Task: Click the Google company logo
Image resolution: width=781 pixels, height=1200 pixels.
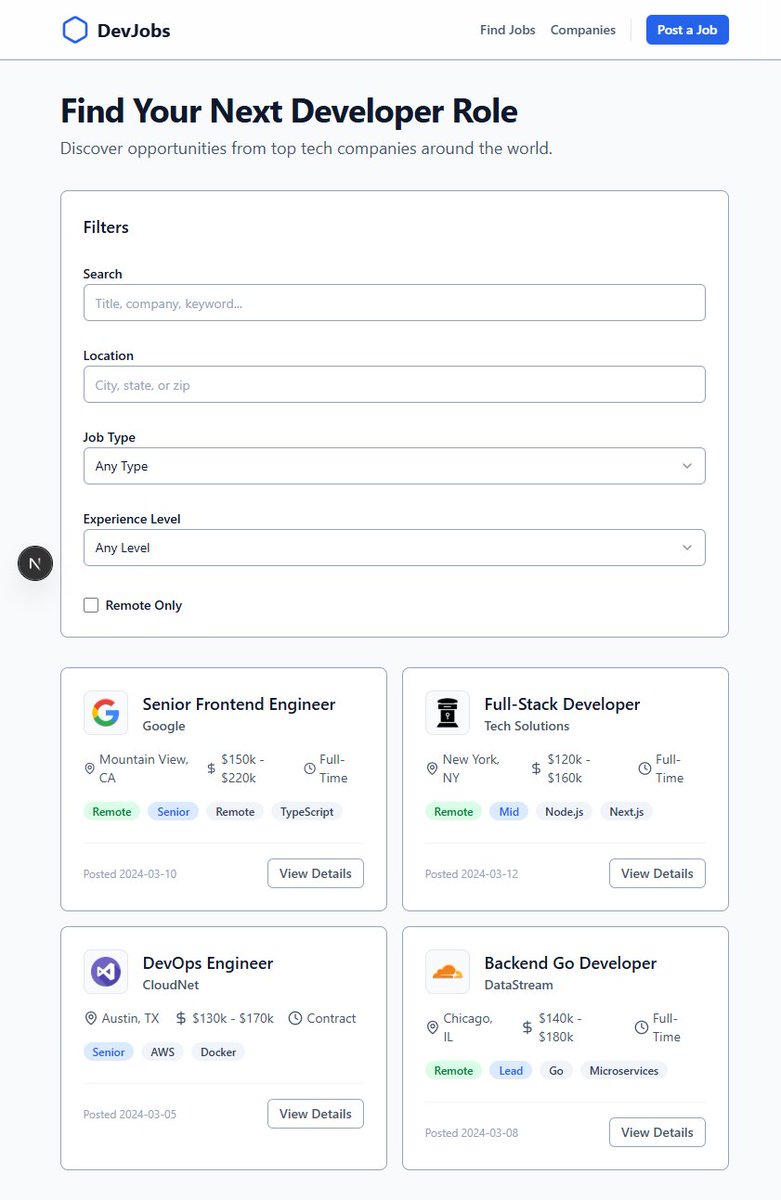Action: [x=106, y=713]
